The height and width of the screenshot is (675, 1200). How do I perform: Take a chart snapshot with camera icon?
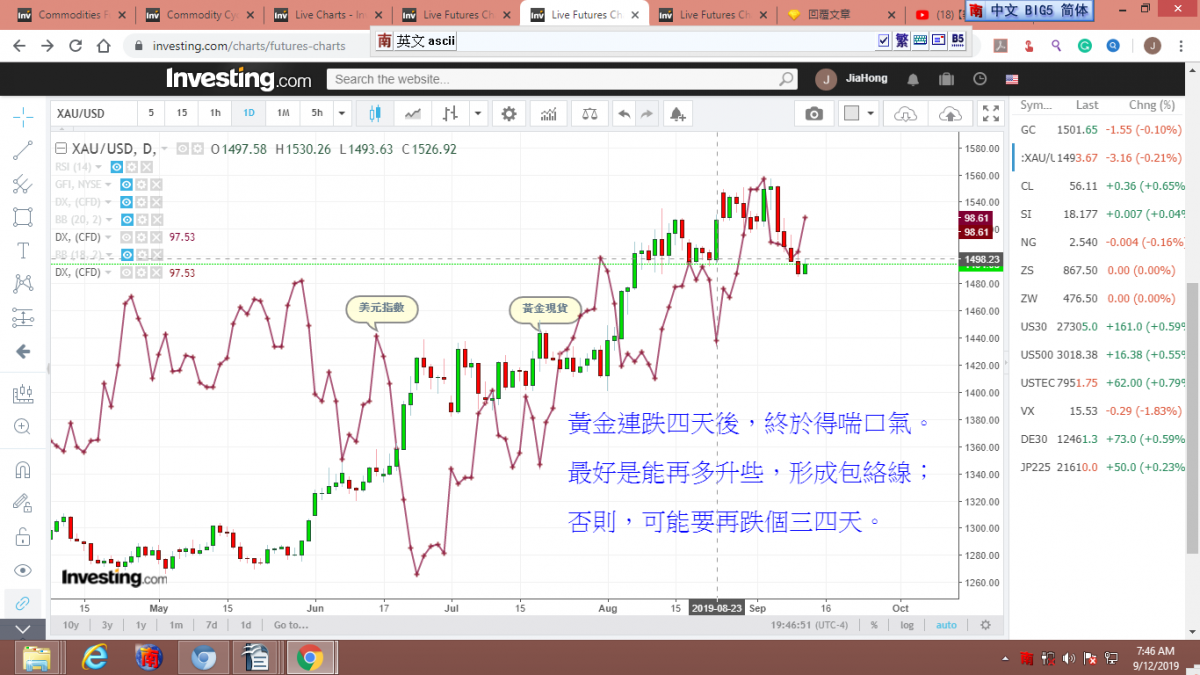[x=814, y=114]
